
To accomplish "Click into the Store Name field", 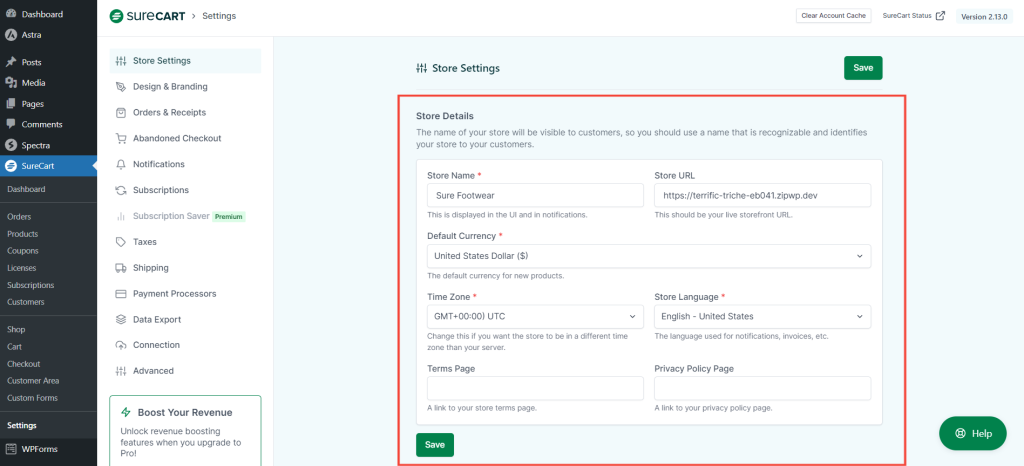I will click(x=534, y=195).
